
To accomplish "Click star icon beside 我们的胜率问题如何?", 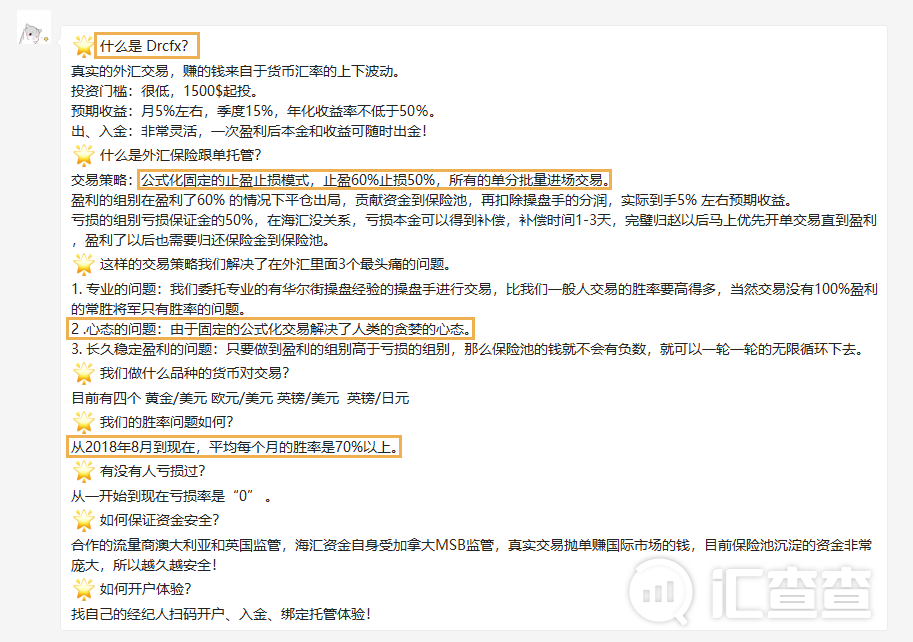I will tap(83, 422).
